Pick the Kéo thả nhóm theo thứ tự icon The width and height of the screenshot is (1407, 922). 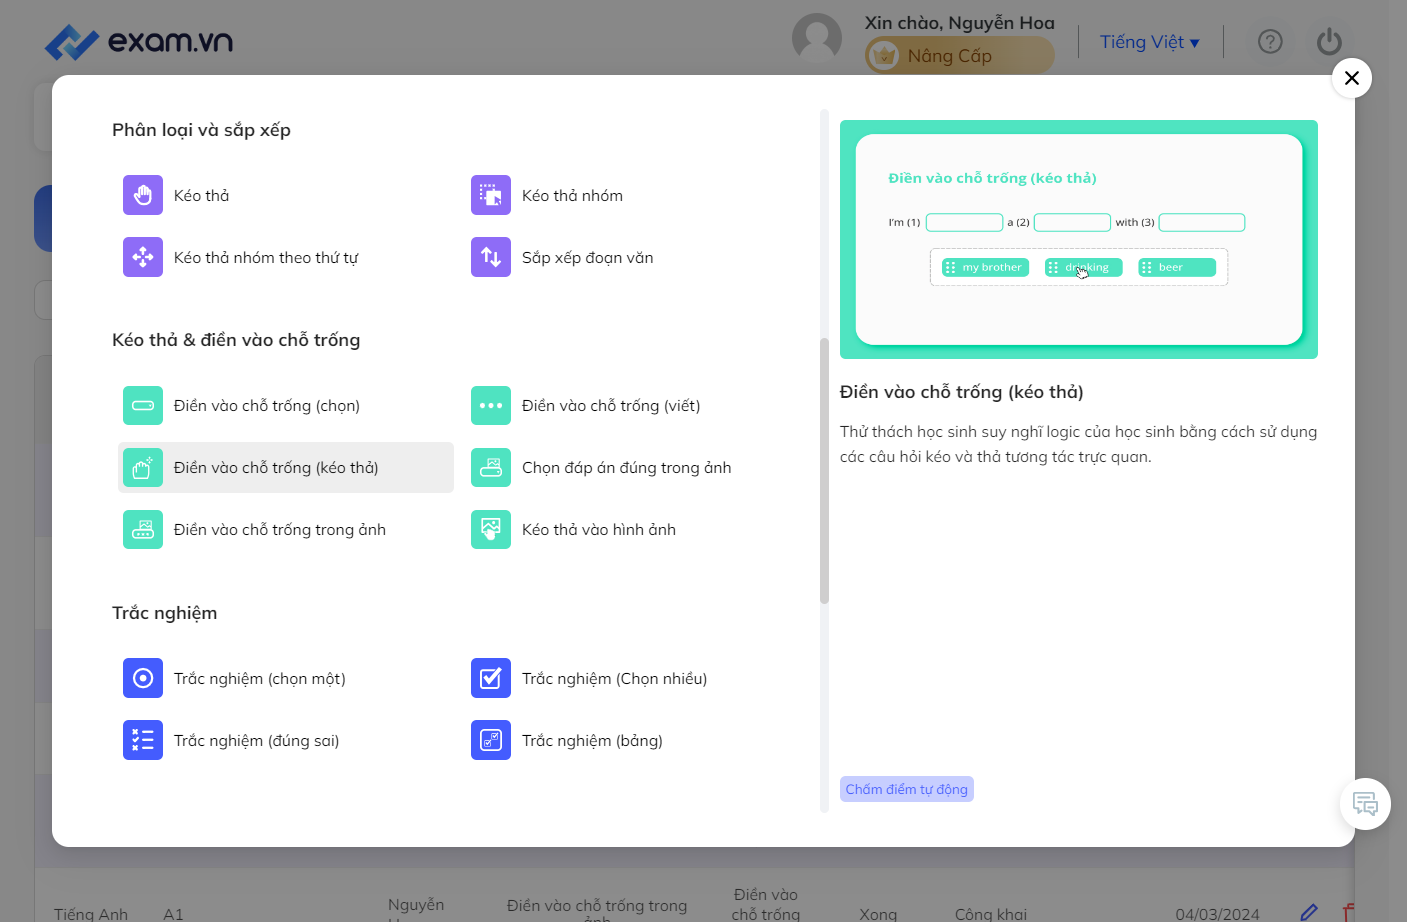[143, 257]
